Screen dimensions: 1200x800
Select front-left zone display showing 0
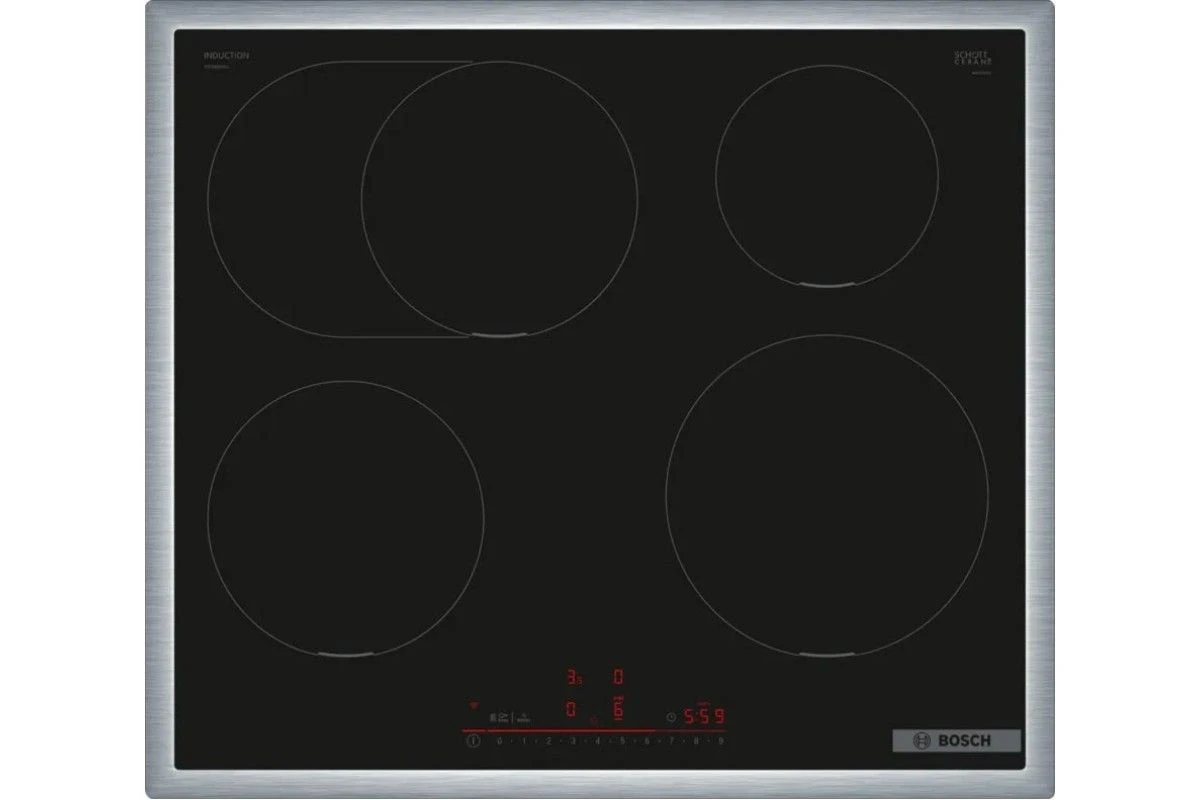tap(571, 709)
